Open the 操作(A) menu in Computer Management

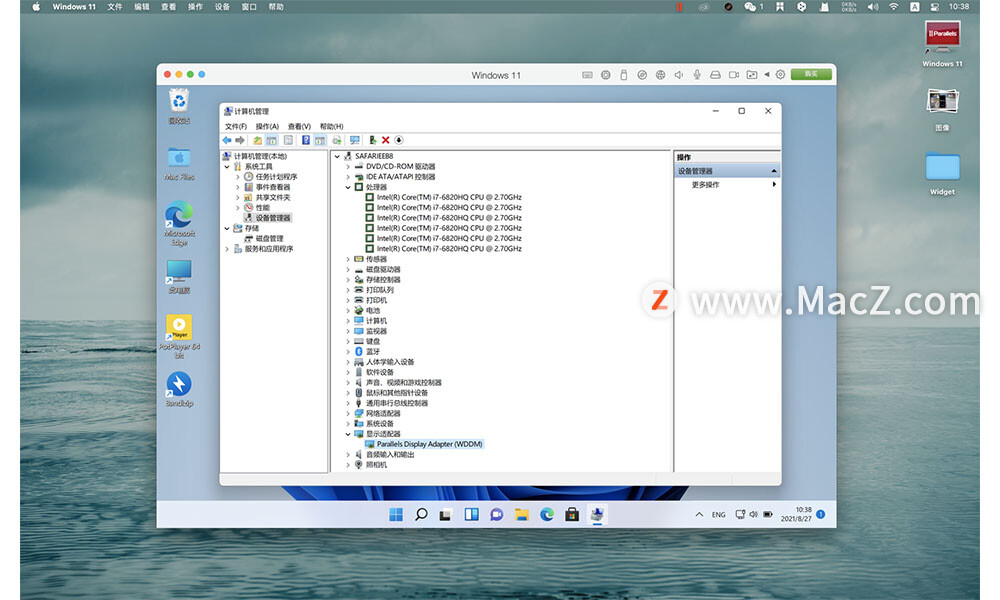coord(267,126)
